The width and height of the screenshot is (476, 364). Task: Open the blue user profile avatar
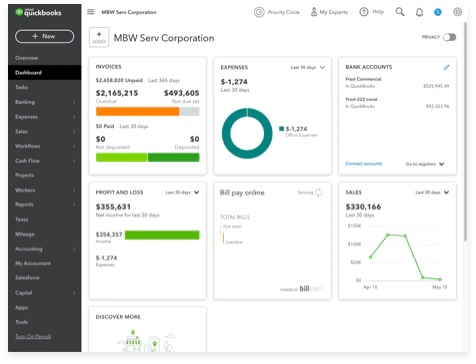438,12
